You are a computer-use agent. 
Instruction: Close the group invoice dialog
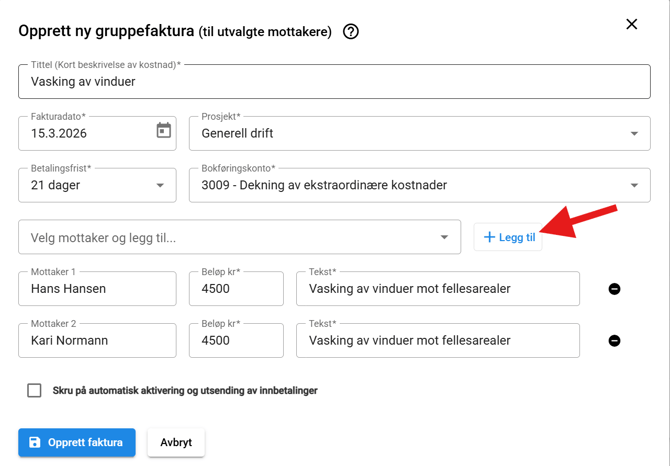pyautogui.click(x=631, y=24)
